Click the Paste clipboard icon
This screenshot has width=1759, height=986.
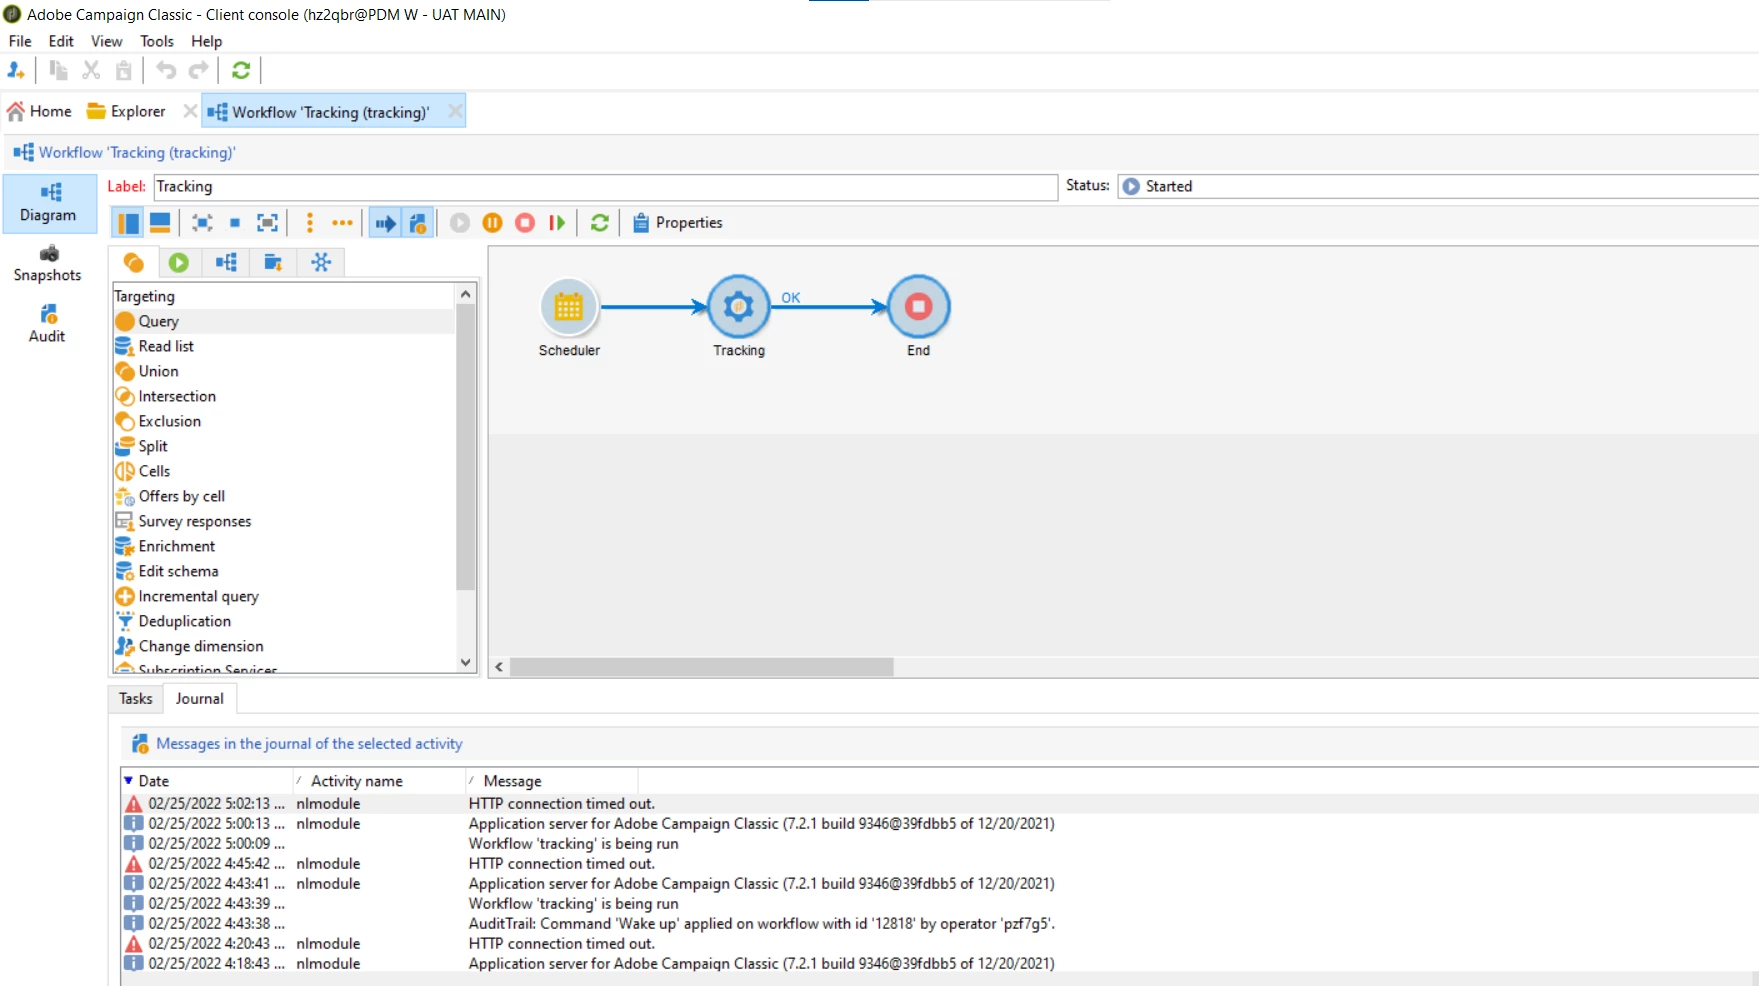[124, 70]
